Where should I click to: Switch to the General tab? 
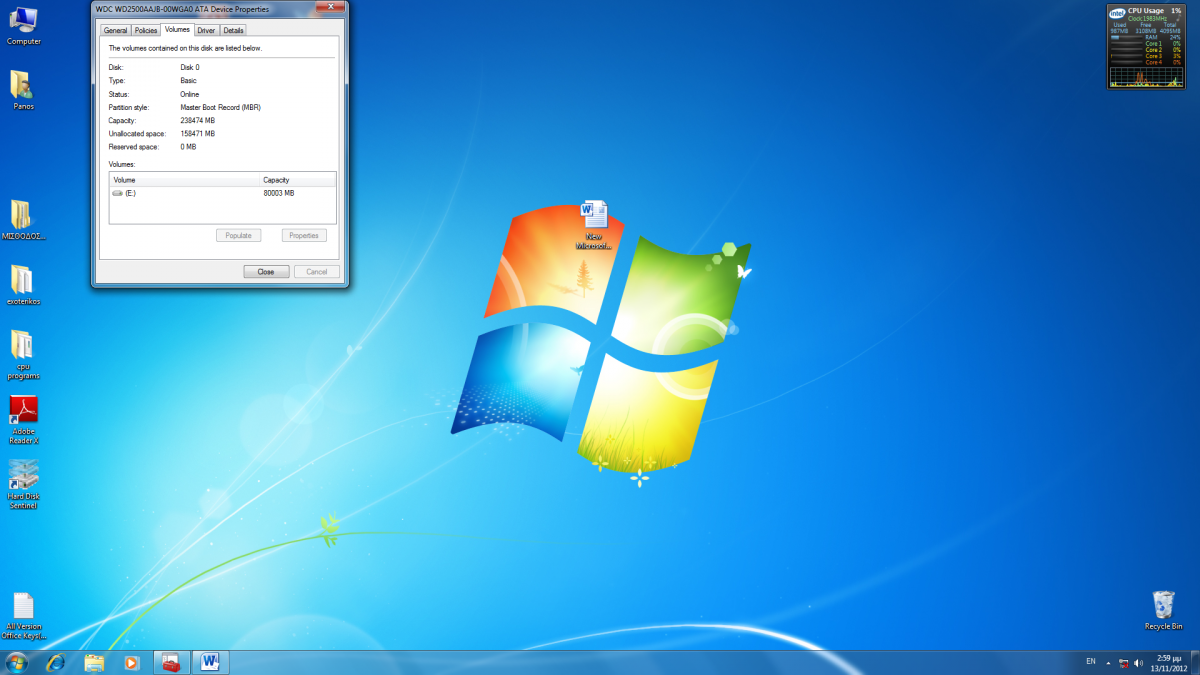coord(116,31)
